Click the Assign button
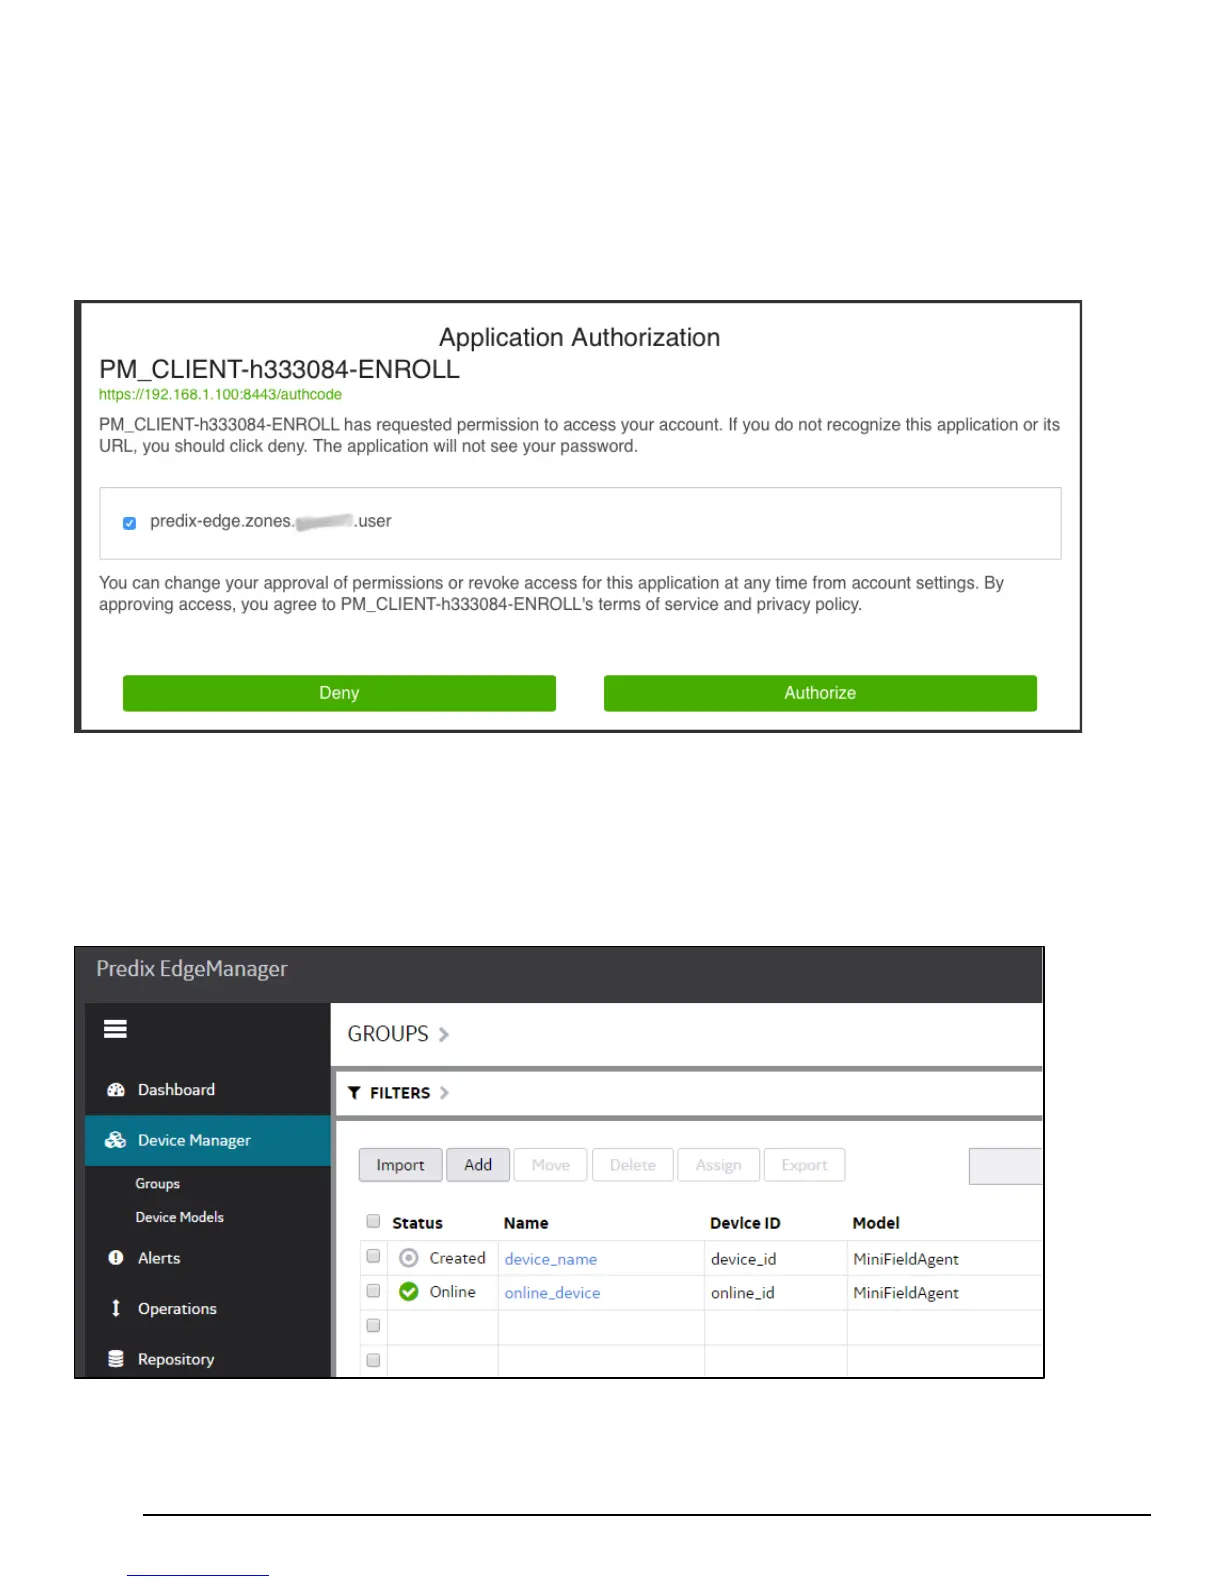 pos(719,1165)
